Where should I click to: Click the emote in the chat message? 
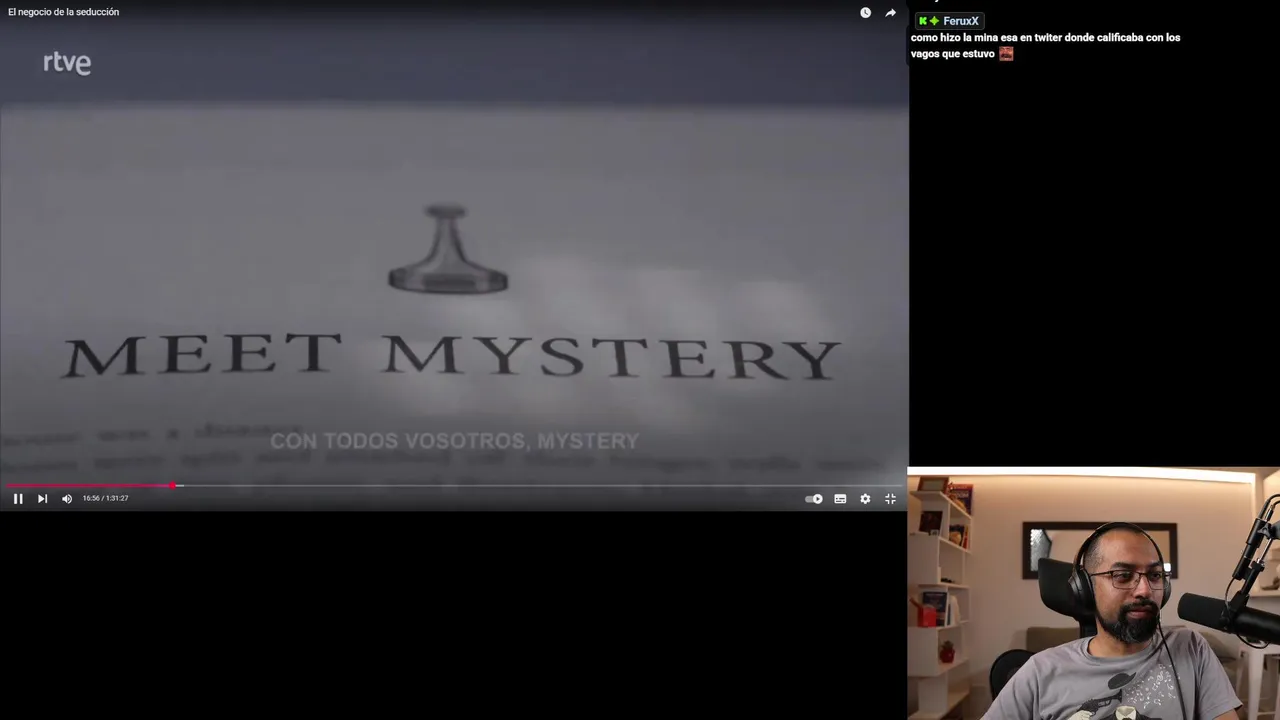(x=1006, y=54)
